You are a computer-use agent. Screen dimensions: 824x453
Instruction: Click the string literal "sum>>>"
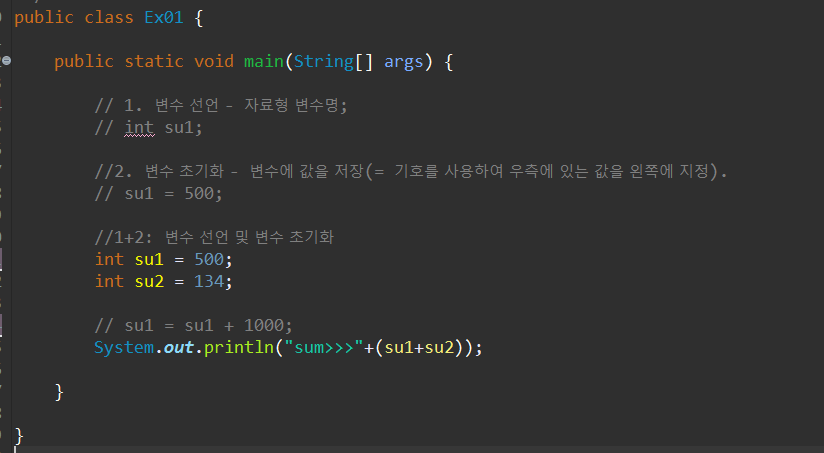point(324,347)
